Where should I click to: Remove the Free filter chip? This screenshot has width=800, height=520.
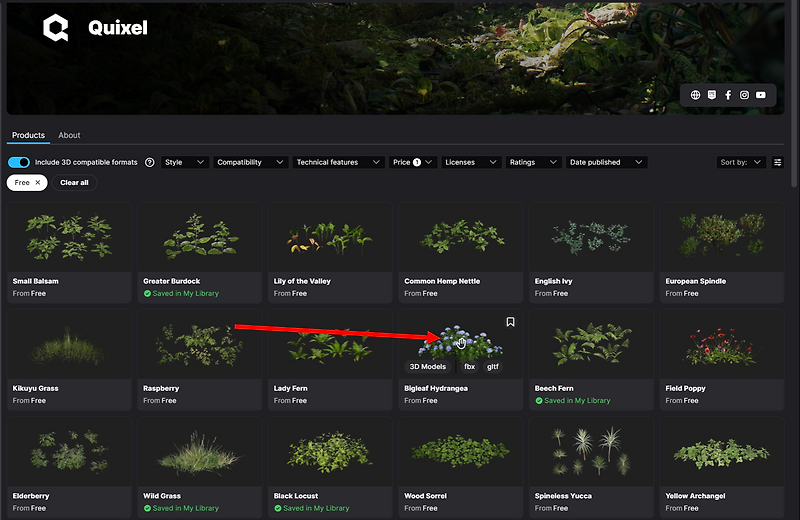click(37, 183)
